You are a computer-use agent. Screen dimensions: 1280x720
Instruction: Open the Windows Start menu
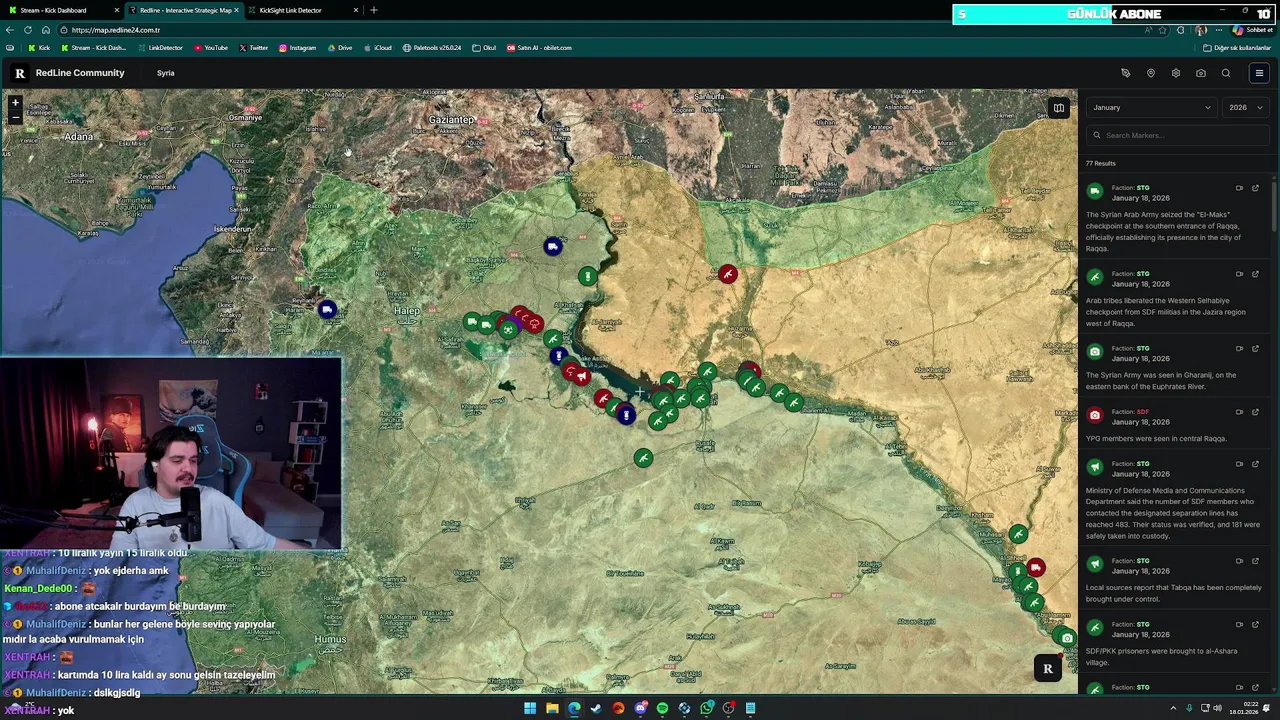(x=530, y=709)
